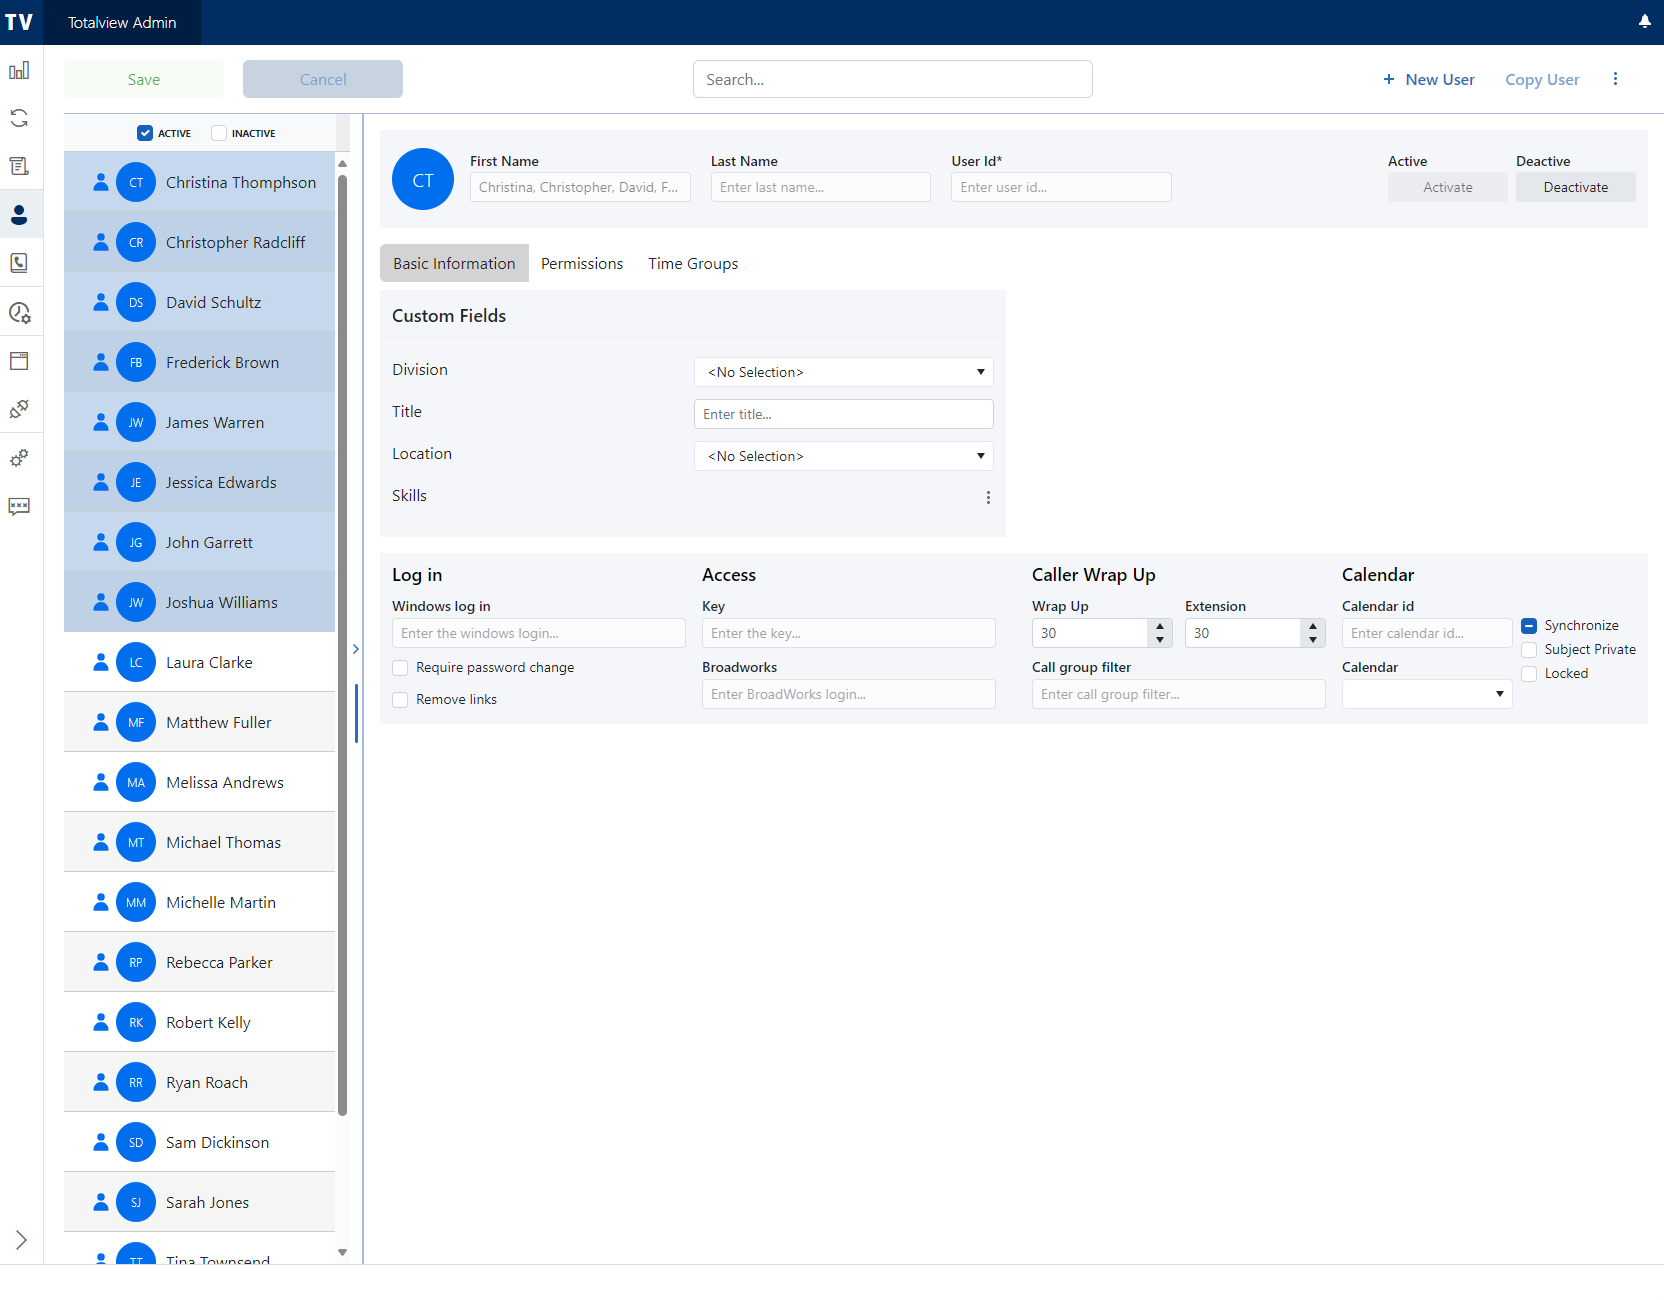Select Sarah Jones in user list
This screenshot has width=1664, height=1300.
200,1202
